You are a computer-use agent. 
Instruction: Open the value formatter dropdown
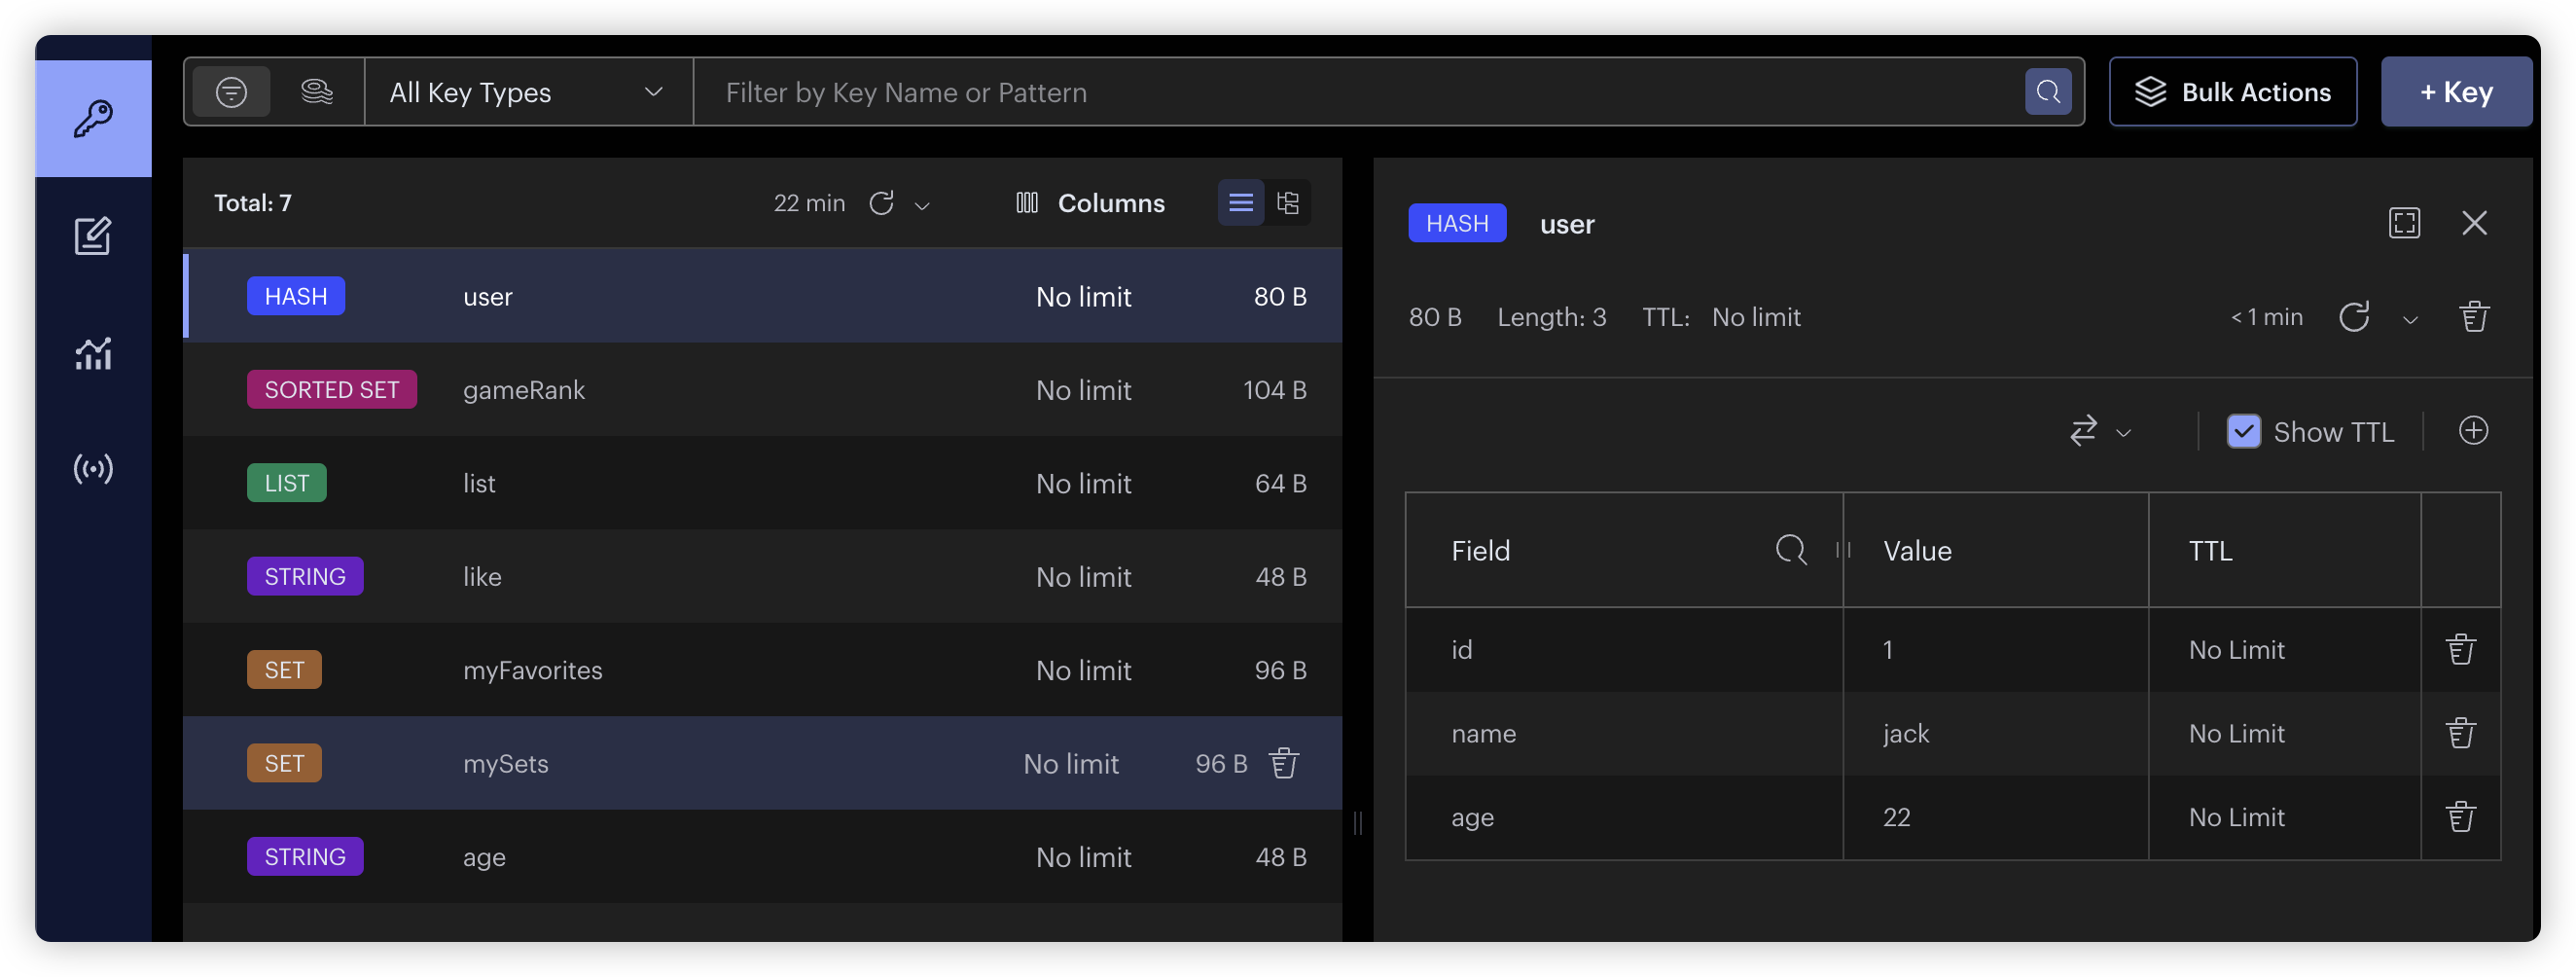coord(2100,431)
